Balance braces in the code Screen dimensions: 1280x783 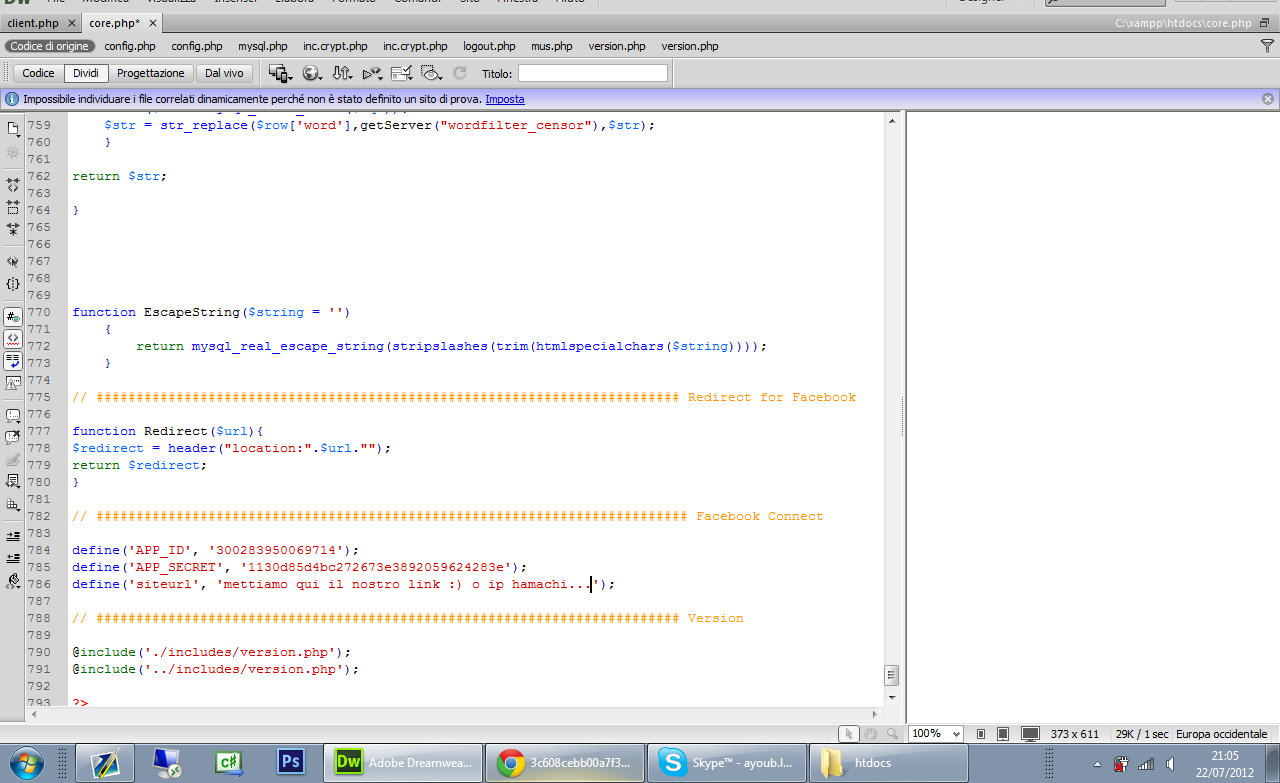click(13, 284)
